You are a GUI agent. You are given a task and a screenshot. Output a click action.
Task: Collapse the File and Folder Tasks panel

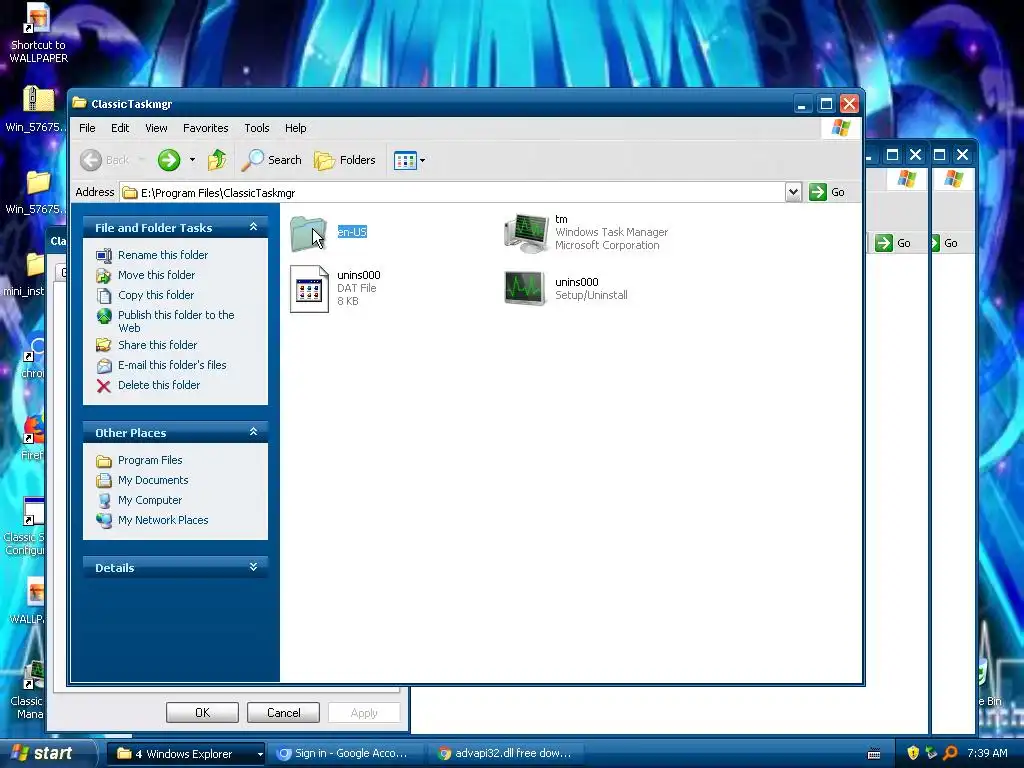click(253, 227)
